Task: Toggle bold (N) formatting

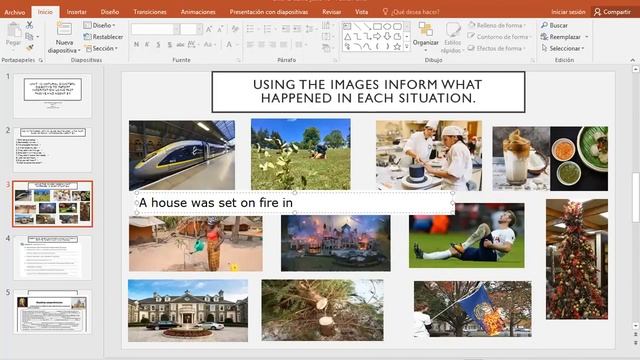Action: (136, 44)
